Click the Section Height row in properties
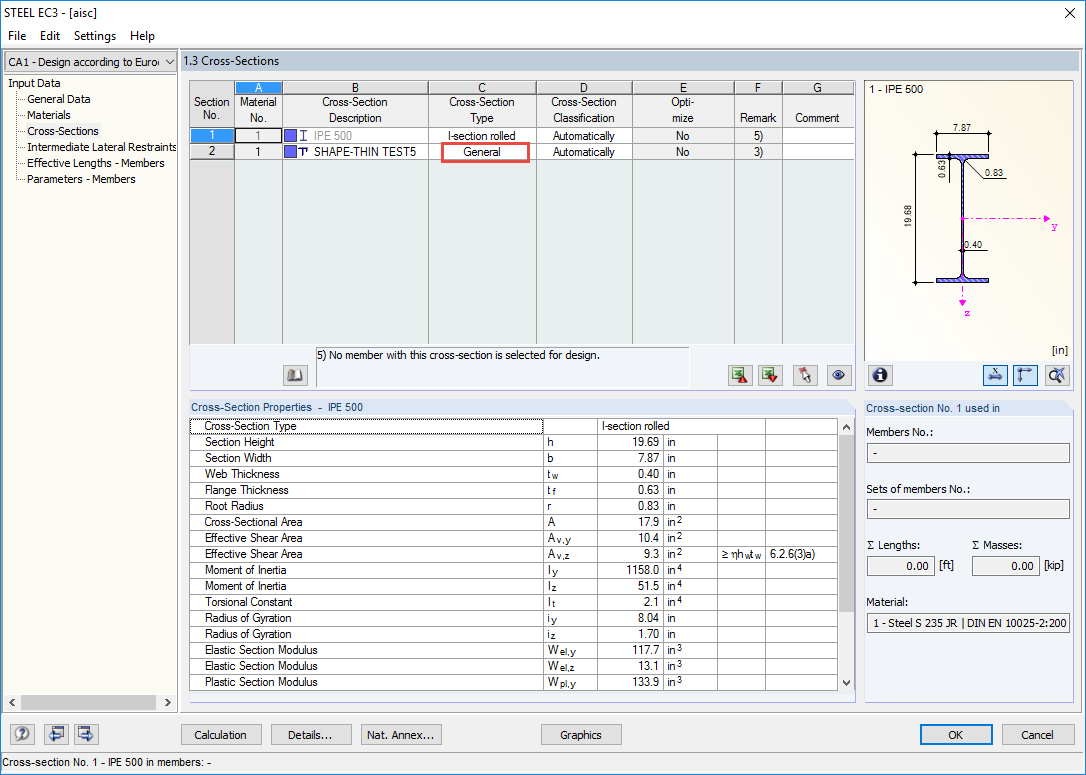The width and height of the screenshot is (1086, 775). (x=513, y=442)
